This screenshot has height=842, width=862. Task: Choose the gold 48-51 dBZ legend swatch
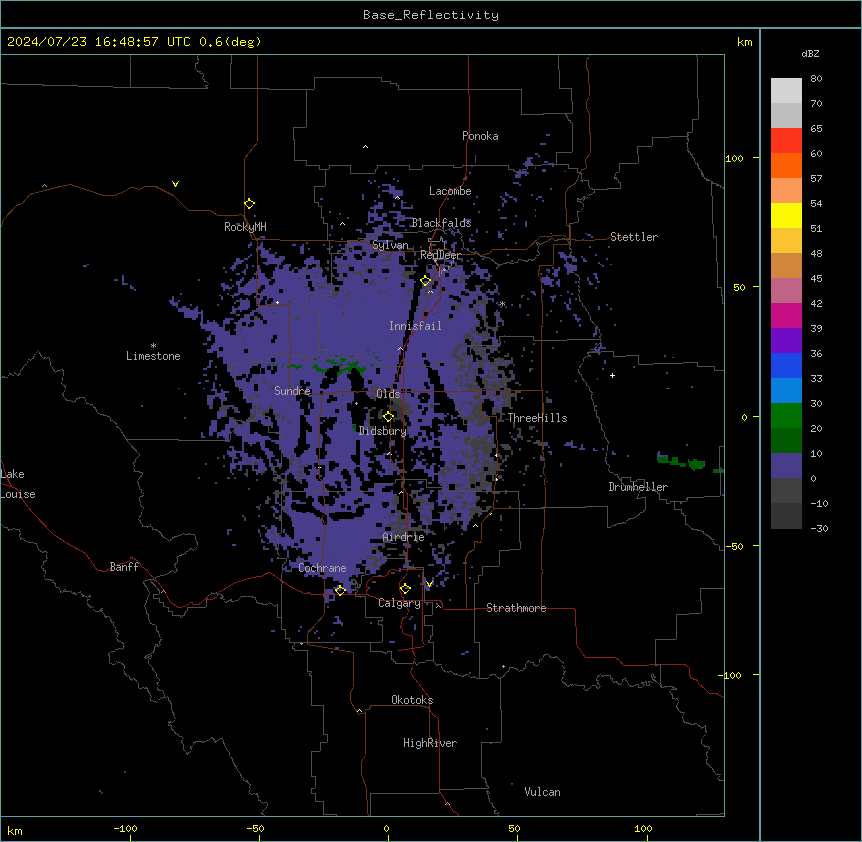coord(786,241)
